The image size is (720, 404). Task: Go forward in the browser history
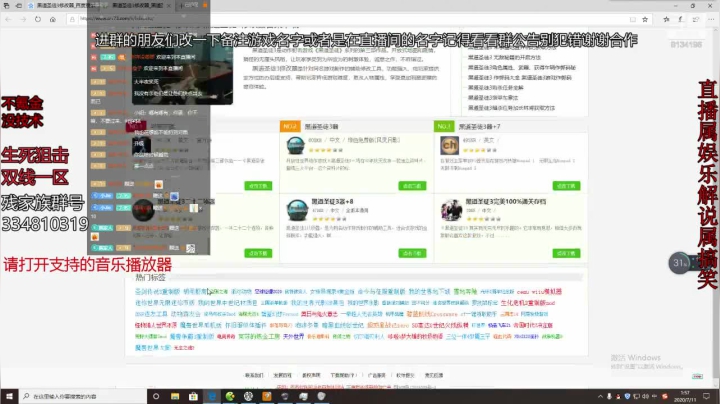click(23, 19)
